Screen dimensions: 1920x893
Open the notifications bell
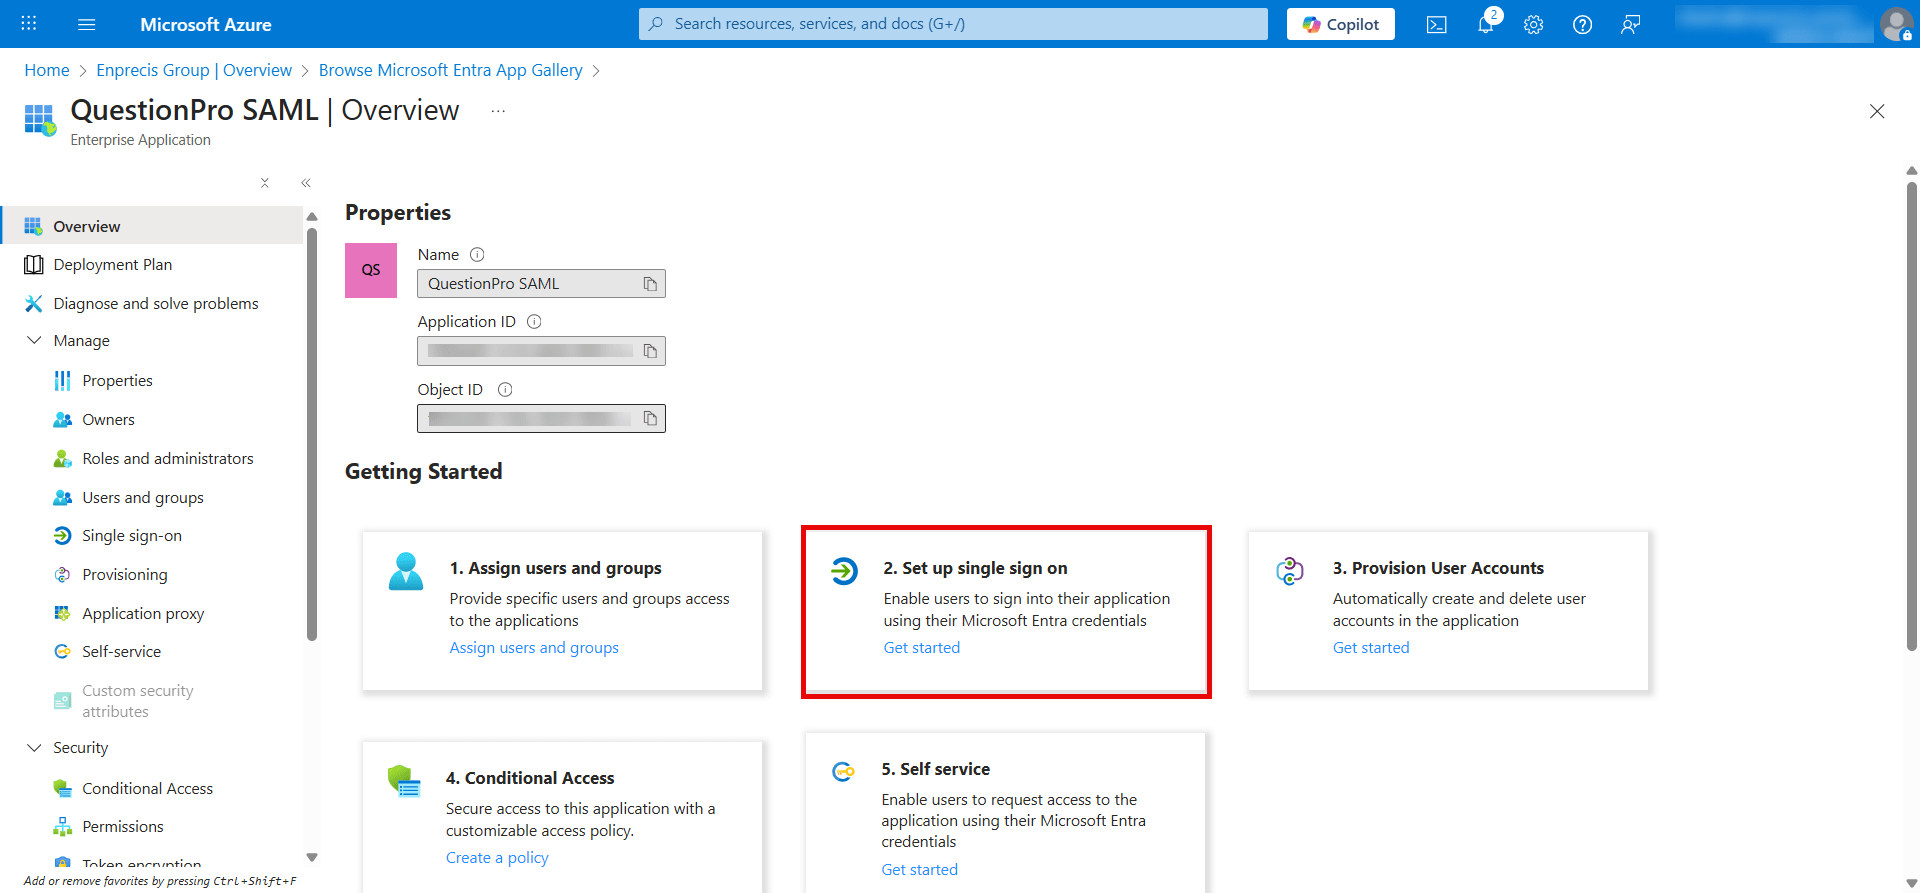[x=1486, y=24]
